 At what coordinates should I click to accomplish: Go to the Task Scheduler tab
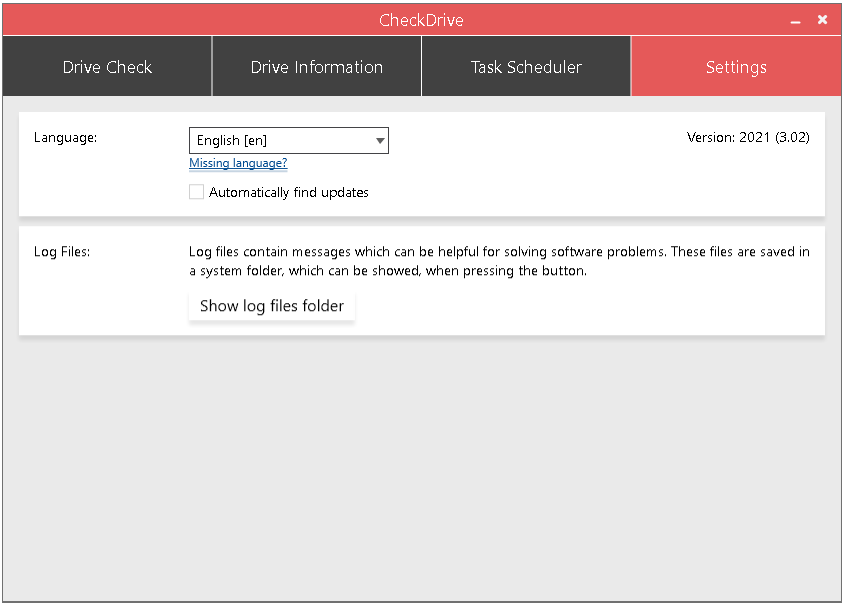pos(526,67)
